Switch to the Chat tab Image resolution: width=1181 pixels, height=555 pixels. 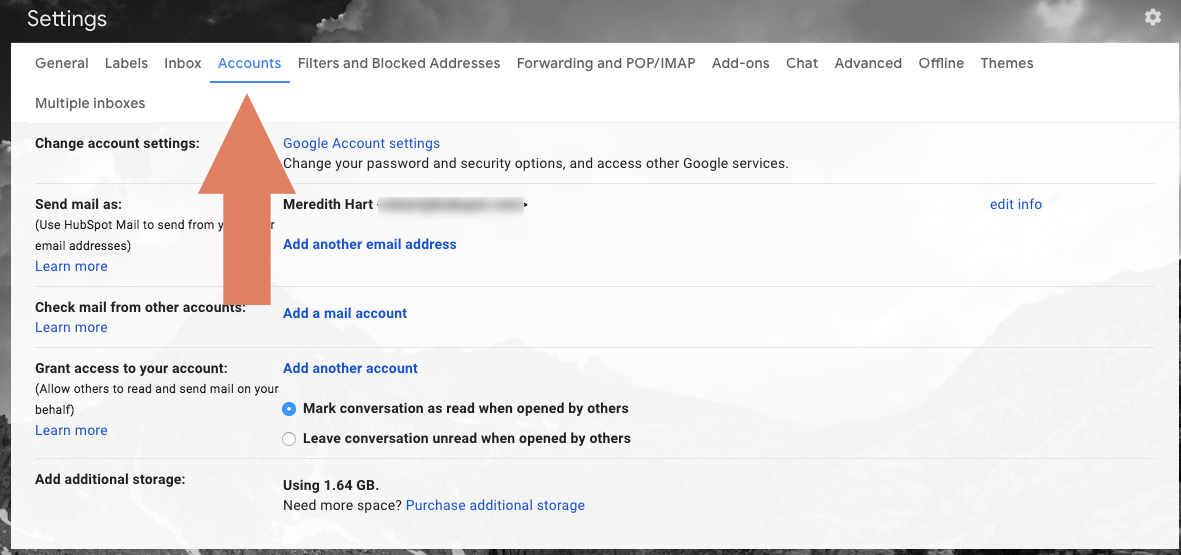802,63
